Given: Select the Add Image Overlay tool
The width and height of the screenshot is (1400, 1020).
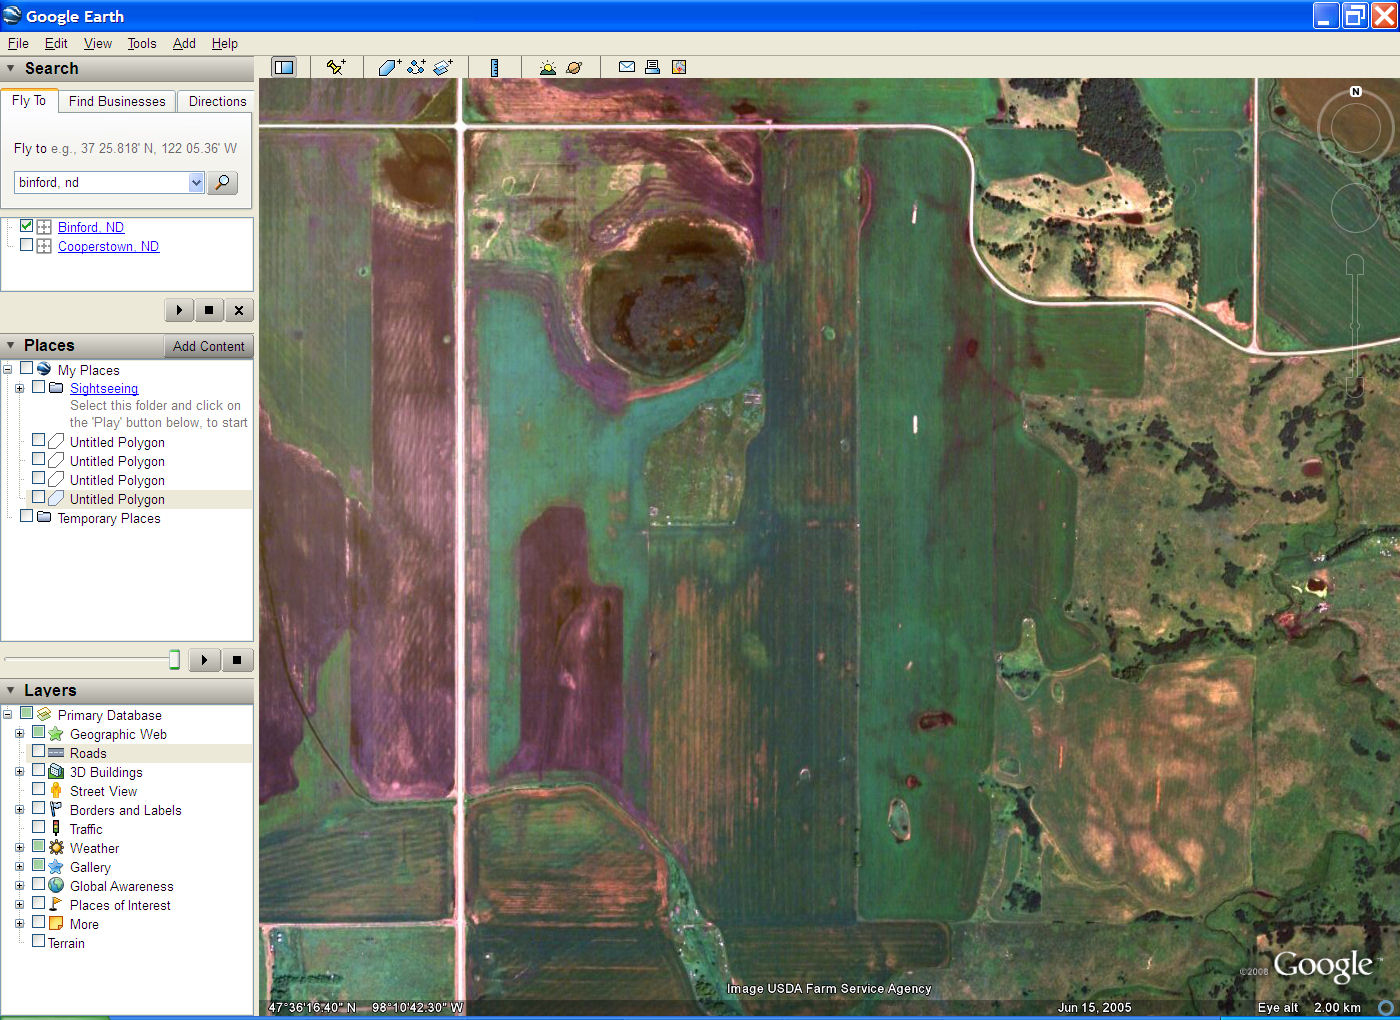Looking at the screenshot, I should click(443, 67).
